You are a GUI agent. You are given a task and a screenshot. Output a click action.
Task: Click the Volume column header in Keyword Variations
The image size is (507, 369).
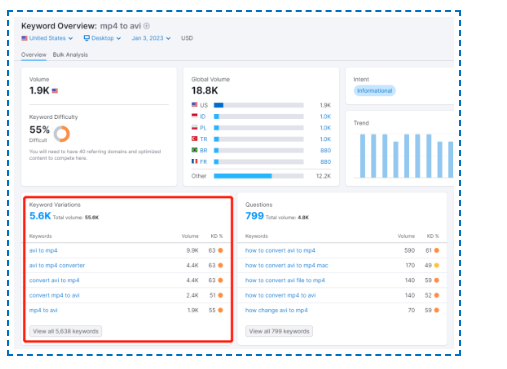190,236
